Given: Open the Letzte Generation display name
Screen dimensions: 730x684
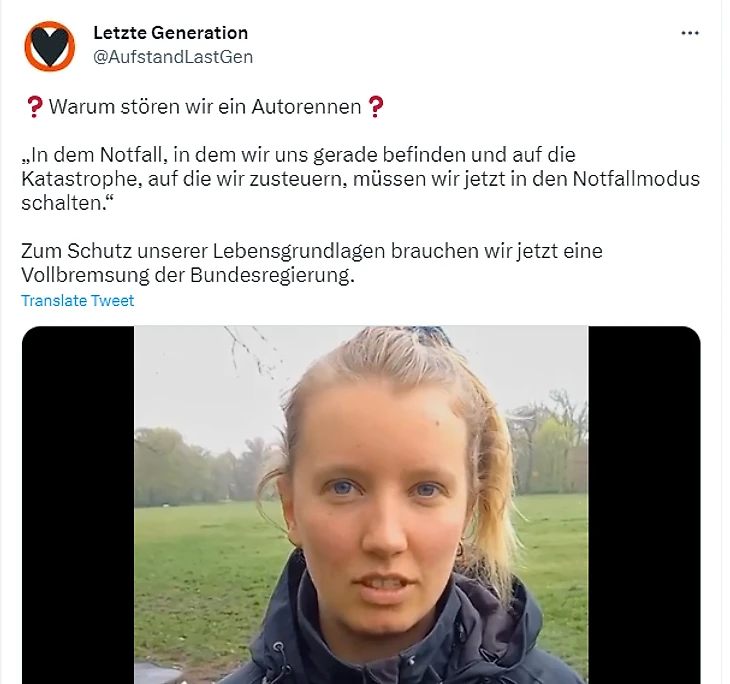Looking at the screenshot, I should 170,33.
